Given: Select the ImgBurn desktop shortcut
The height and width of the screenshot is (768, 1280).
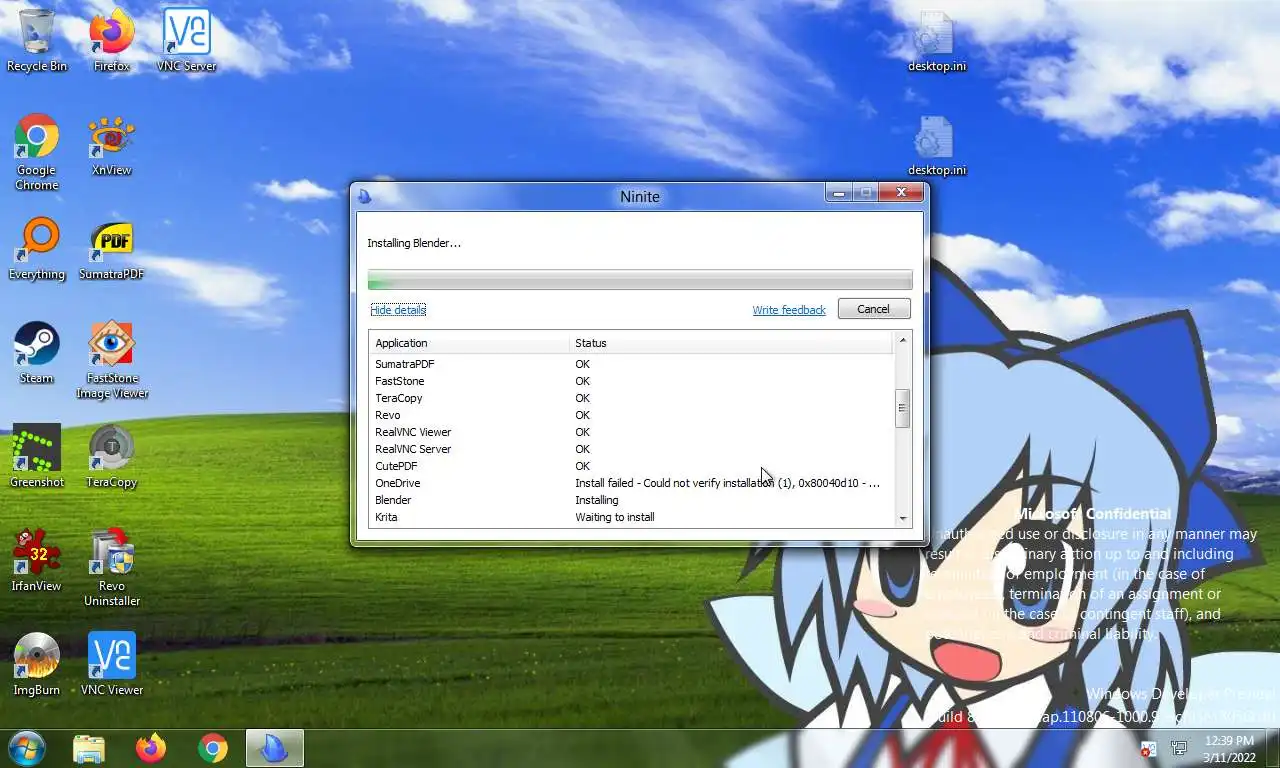Looking at the screenshot, I should (x=37, y=665).
